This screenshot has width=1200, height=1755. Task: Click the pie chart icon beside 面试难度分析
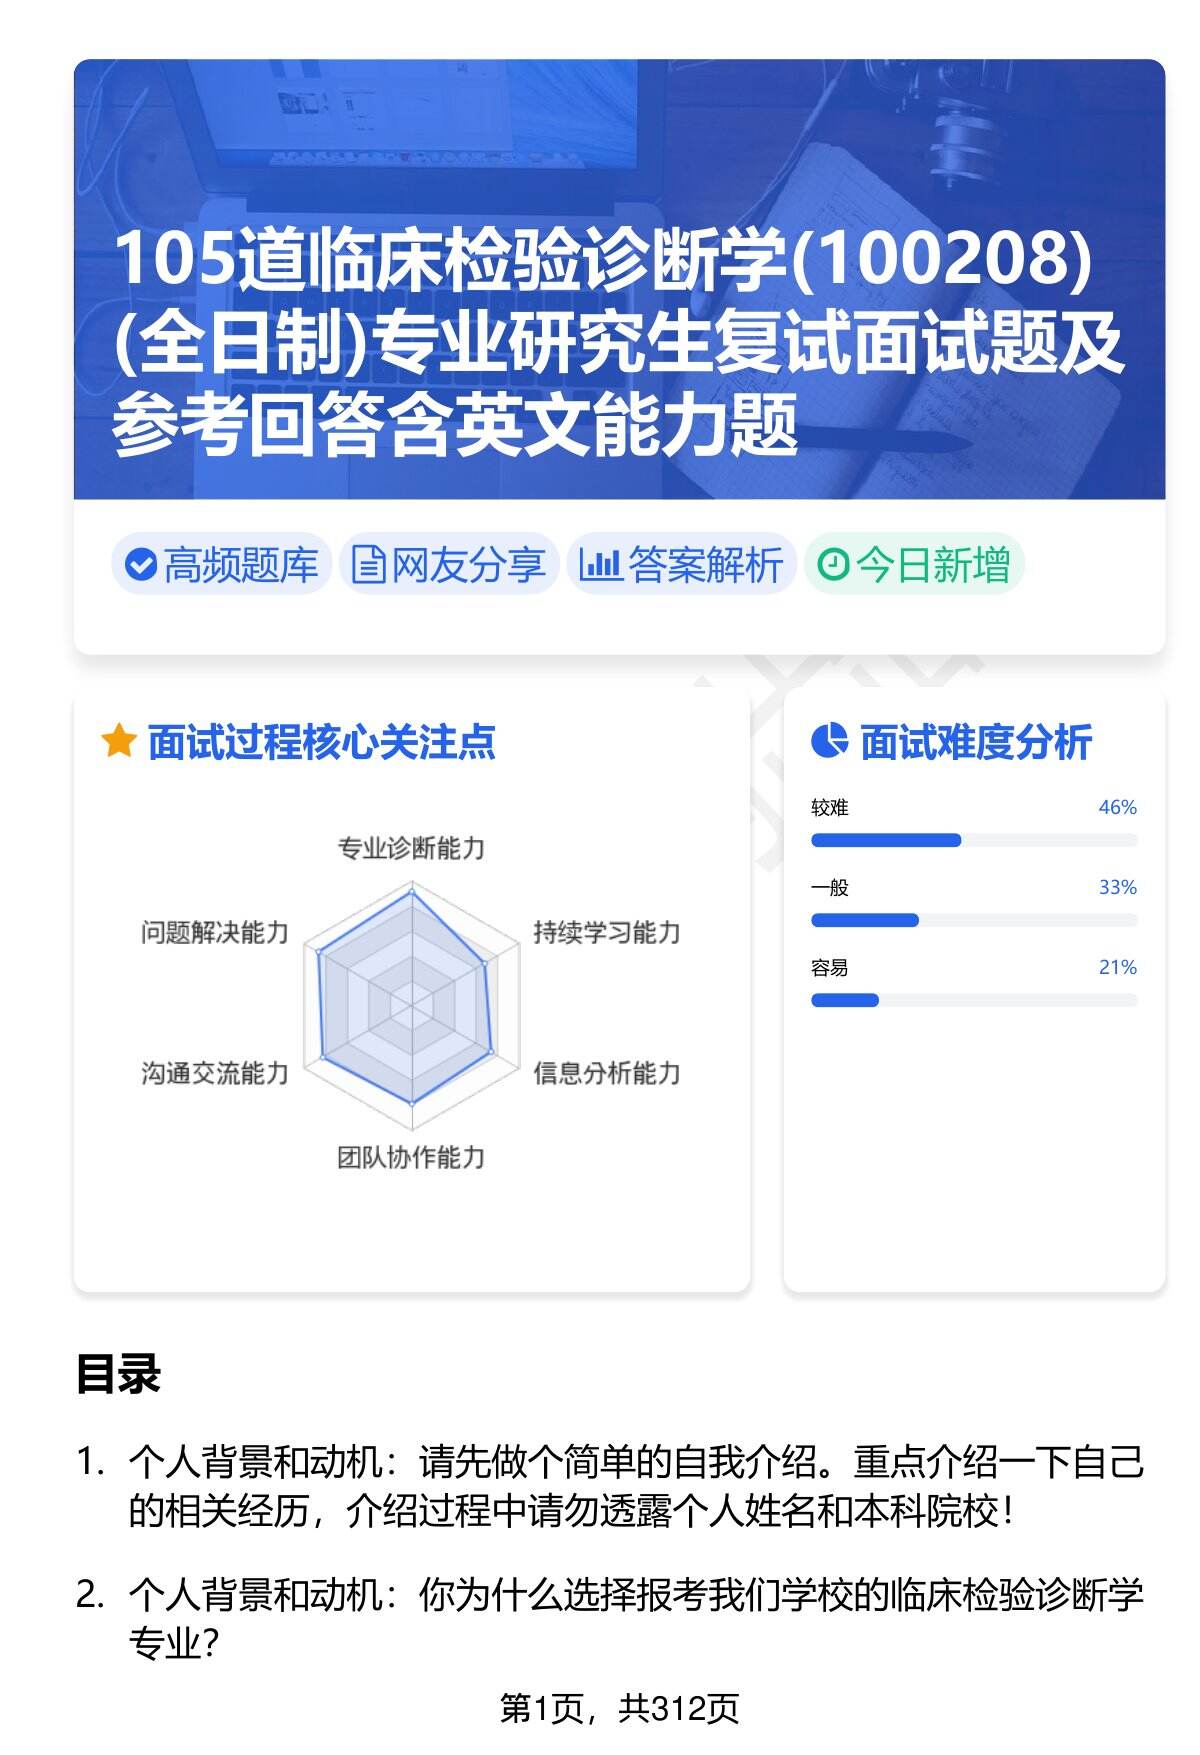tap(829, 742)
